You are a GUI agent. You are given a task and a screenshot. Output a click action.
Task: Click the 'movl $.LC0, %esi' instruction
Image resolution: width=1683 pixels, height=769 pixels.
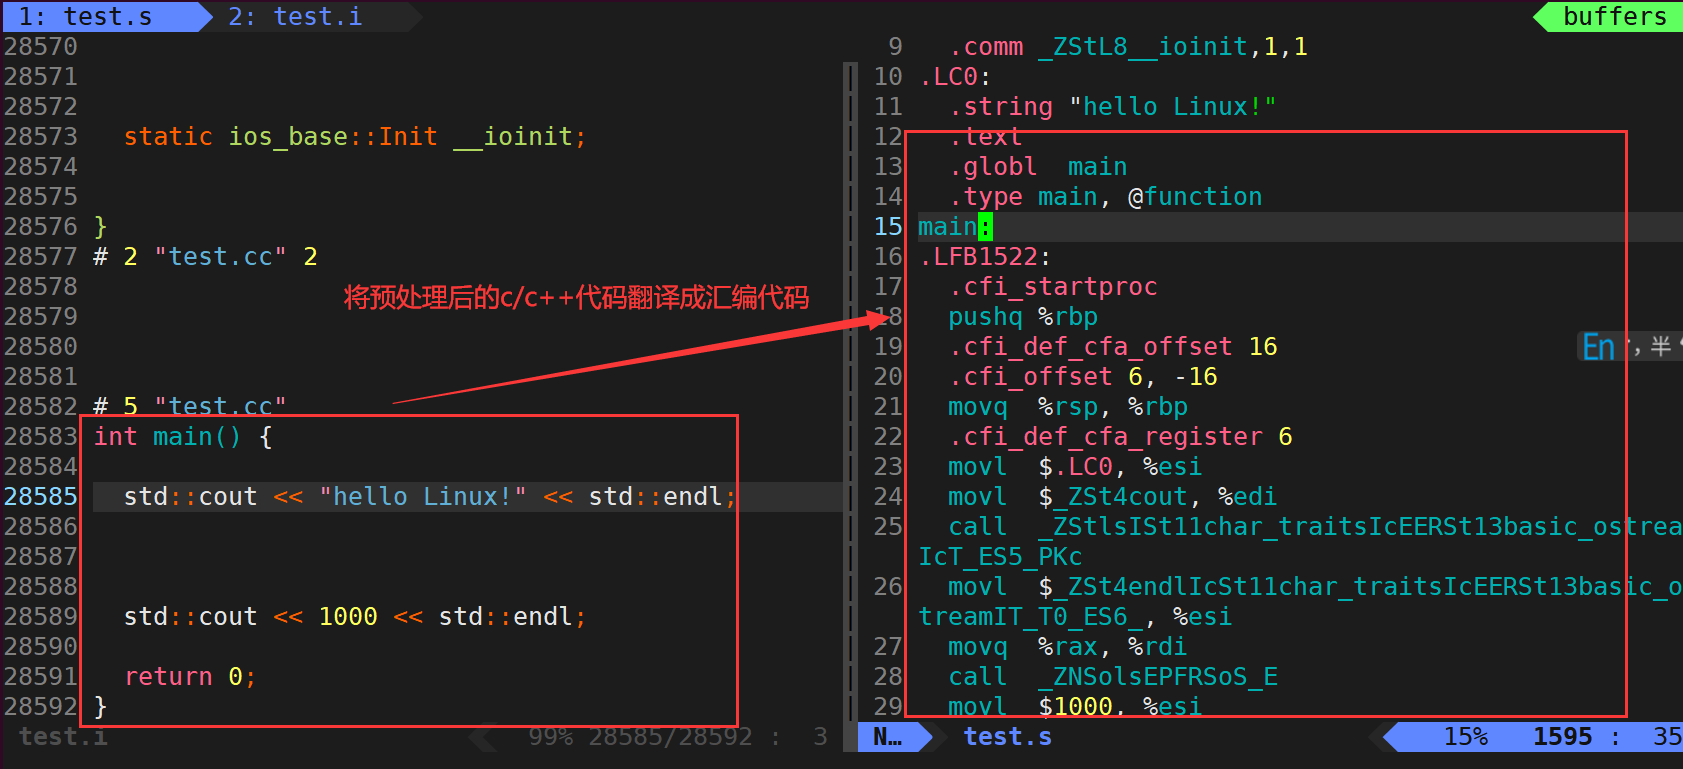[x=1075, y=467]
